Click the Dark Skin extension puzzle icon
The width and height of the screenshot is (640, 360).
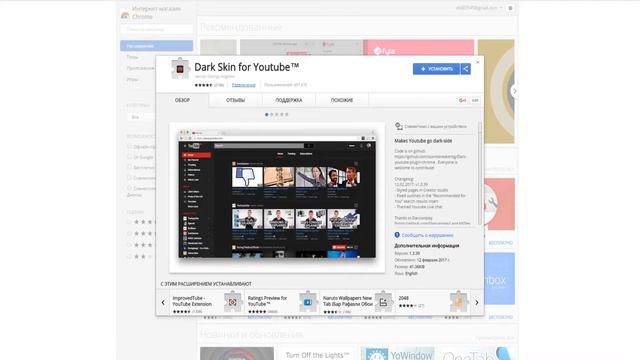180,69
